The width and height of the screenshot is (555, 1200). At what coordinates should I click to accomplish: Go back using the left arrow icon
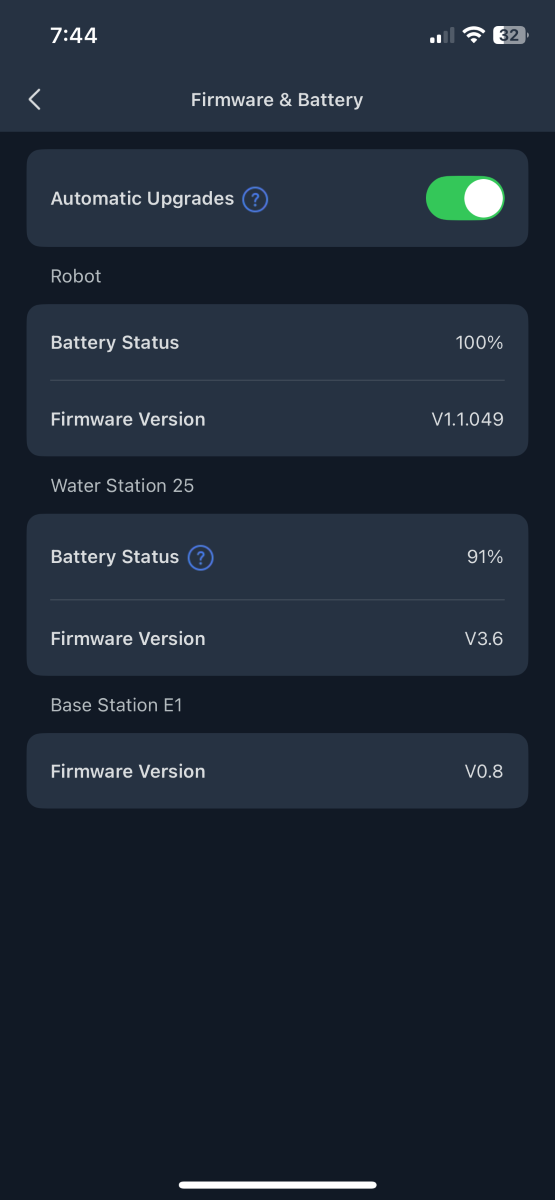point(35,99)
